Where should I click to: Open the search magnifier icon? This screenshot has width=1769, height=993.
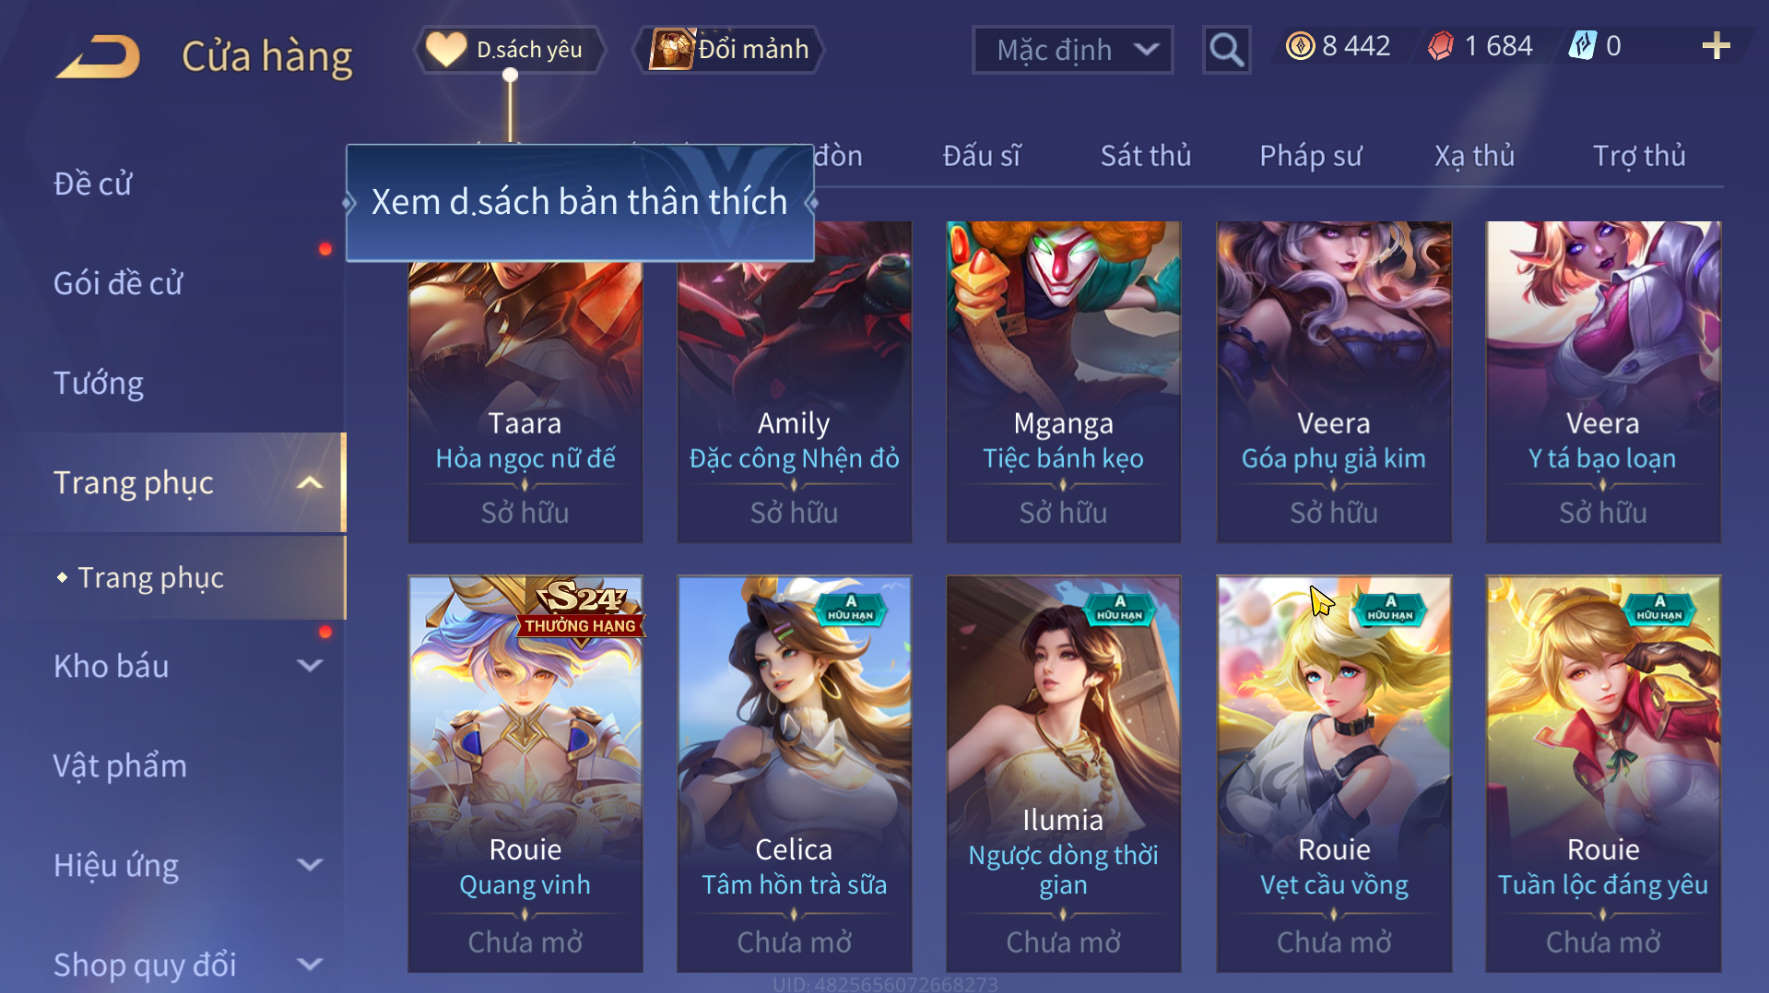1226,49
